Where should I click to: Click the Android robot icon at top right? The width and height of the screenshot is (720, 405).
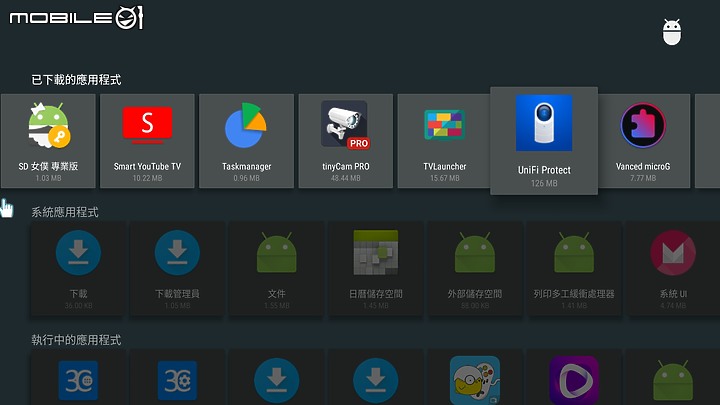[x=672, y=32]
